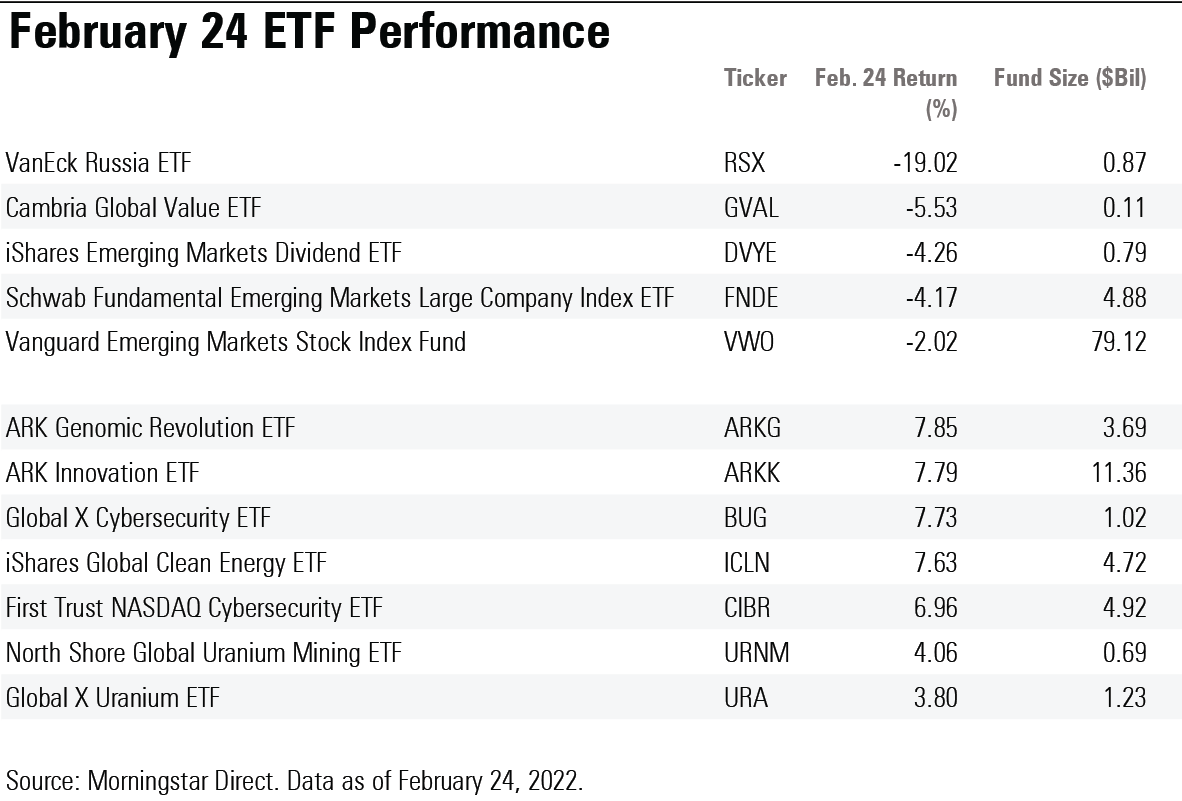This screenshot has width=1182, height=801.
Task: Select the -19.02 return value
Action: (925, 162)
